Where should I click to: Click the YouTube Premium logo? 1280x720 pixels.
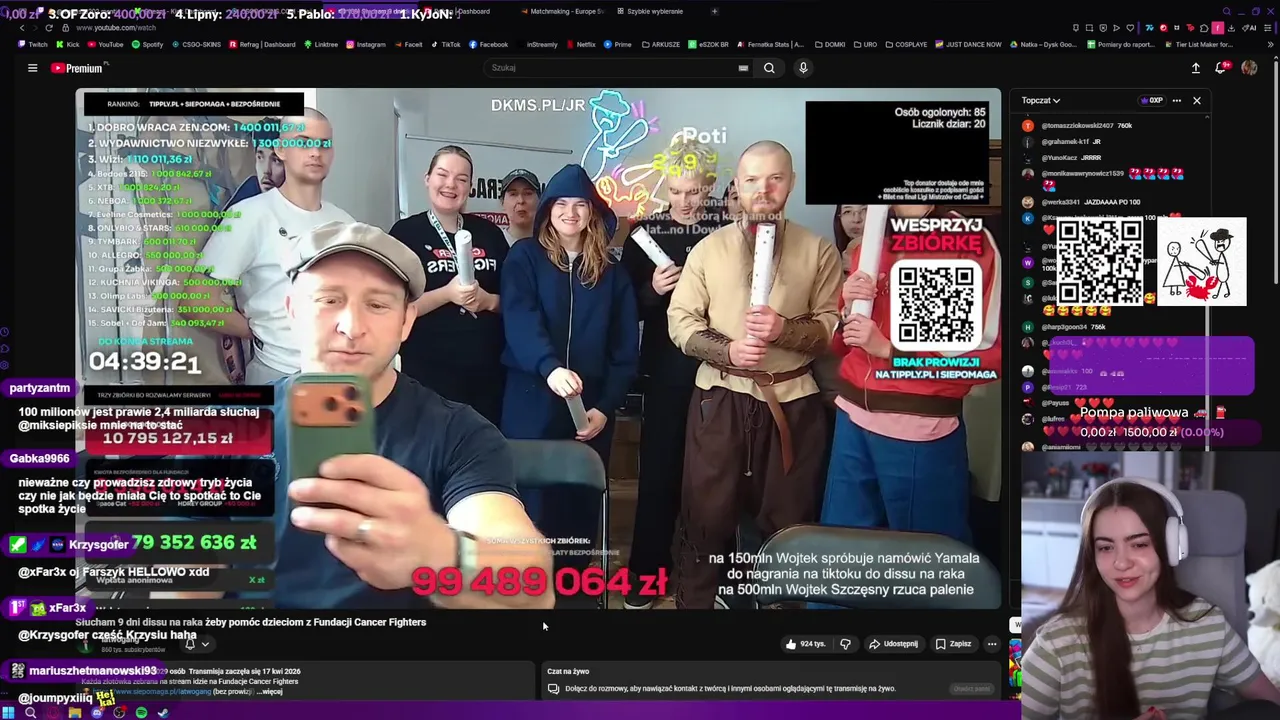(x=78, y=68)
